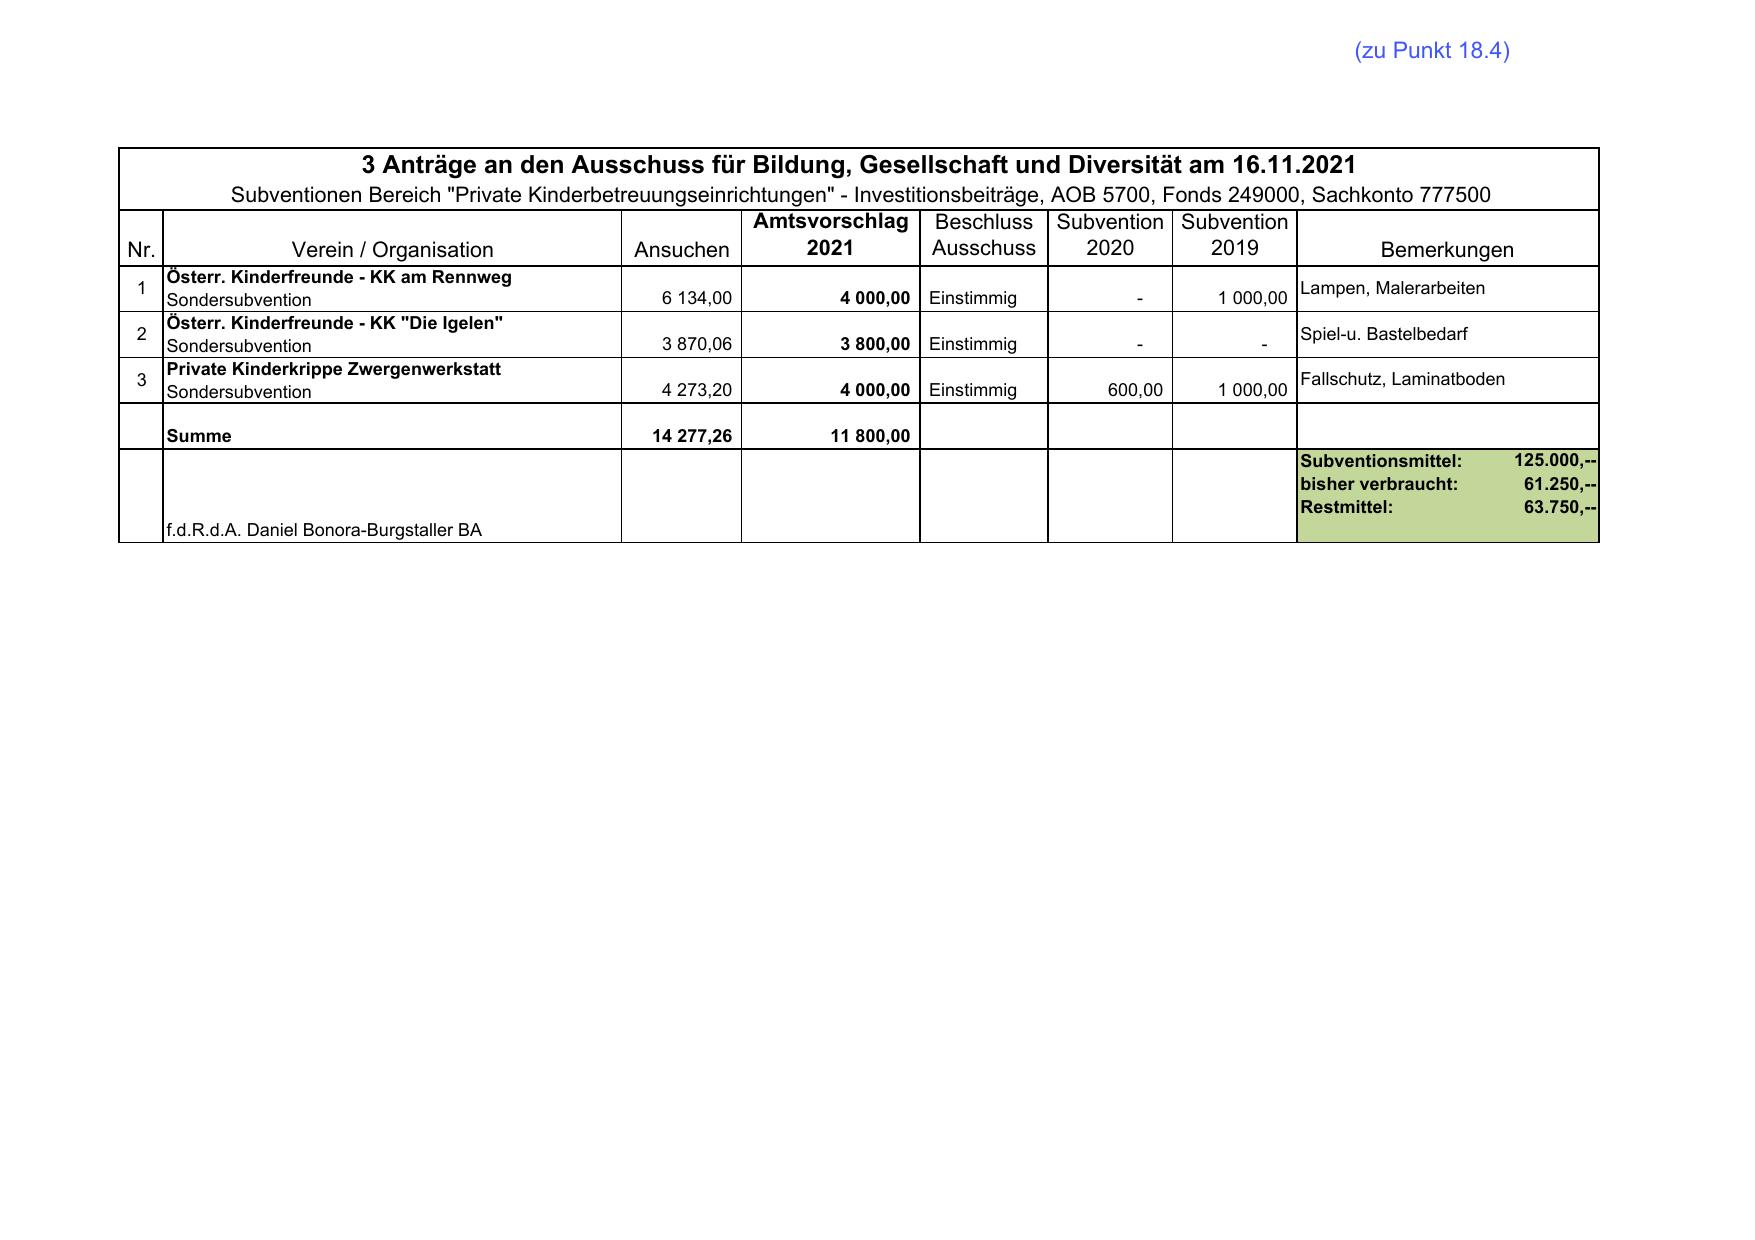Select the "Subvention 2020" column header
The width and height of the screenshot is (1755, 1240).
(1109, 235)
